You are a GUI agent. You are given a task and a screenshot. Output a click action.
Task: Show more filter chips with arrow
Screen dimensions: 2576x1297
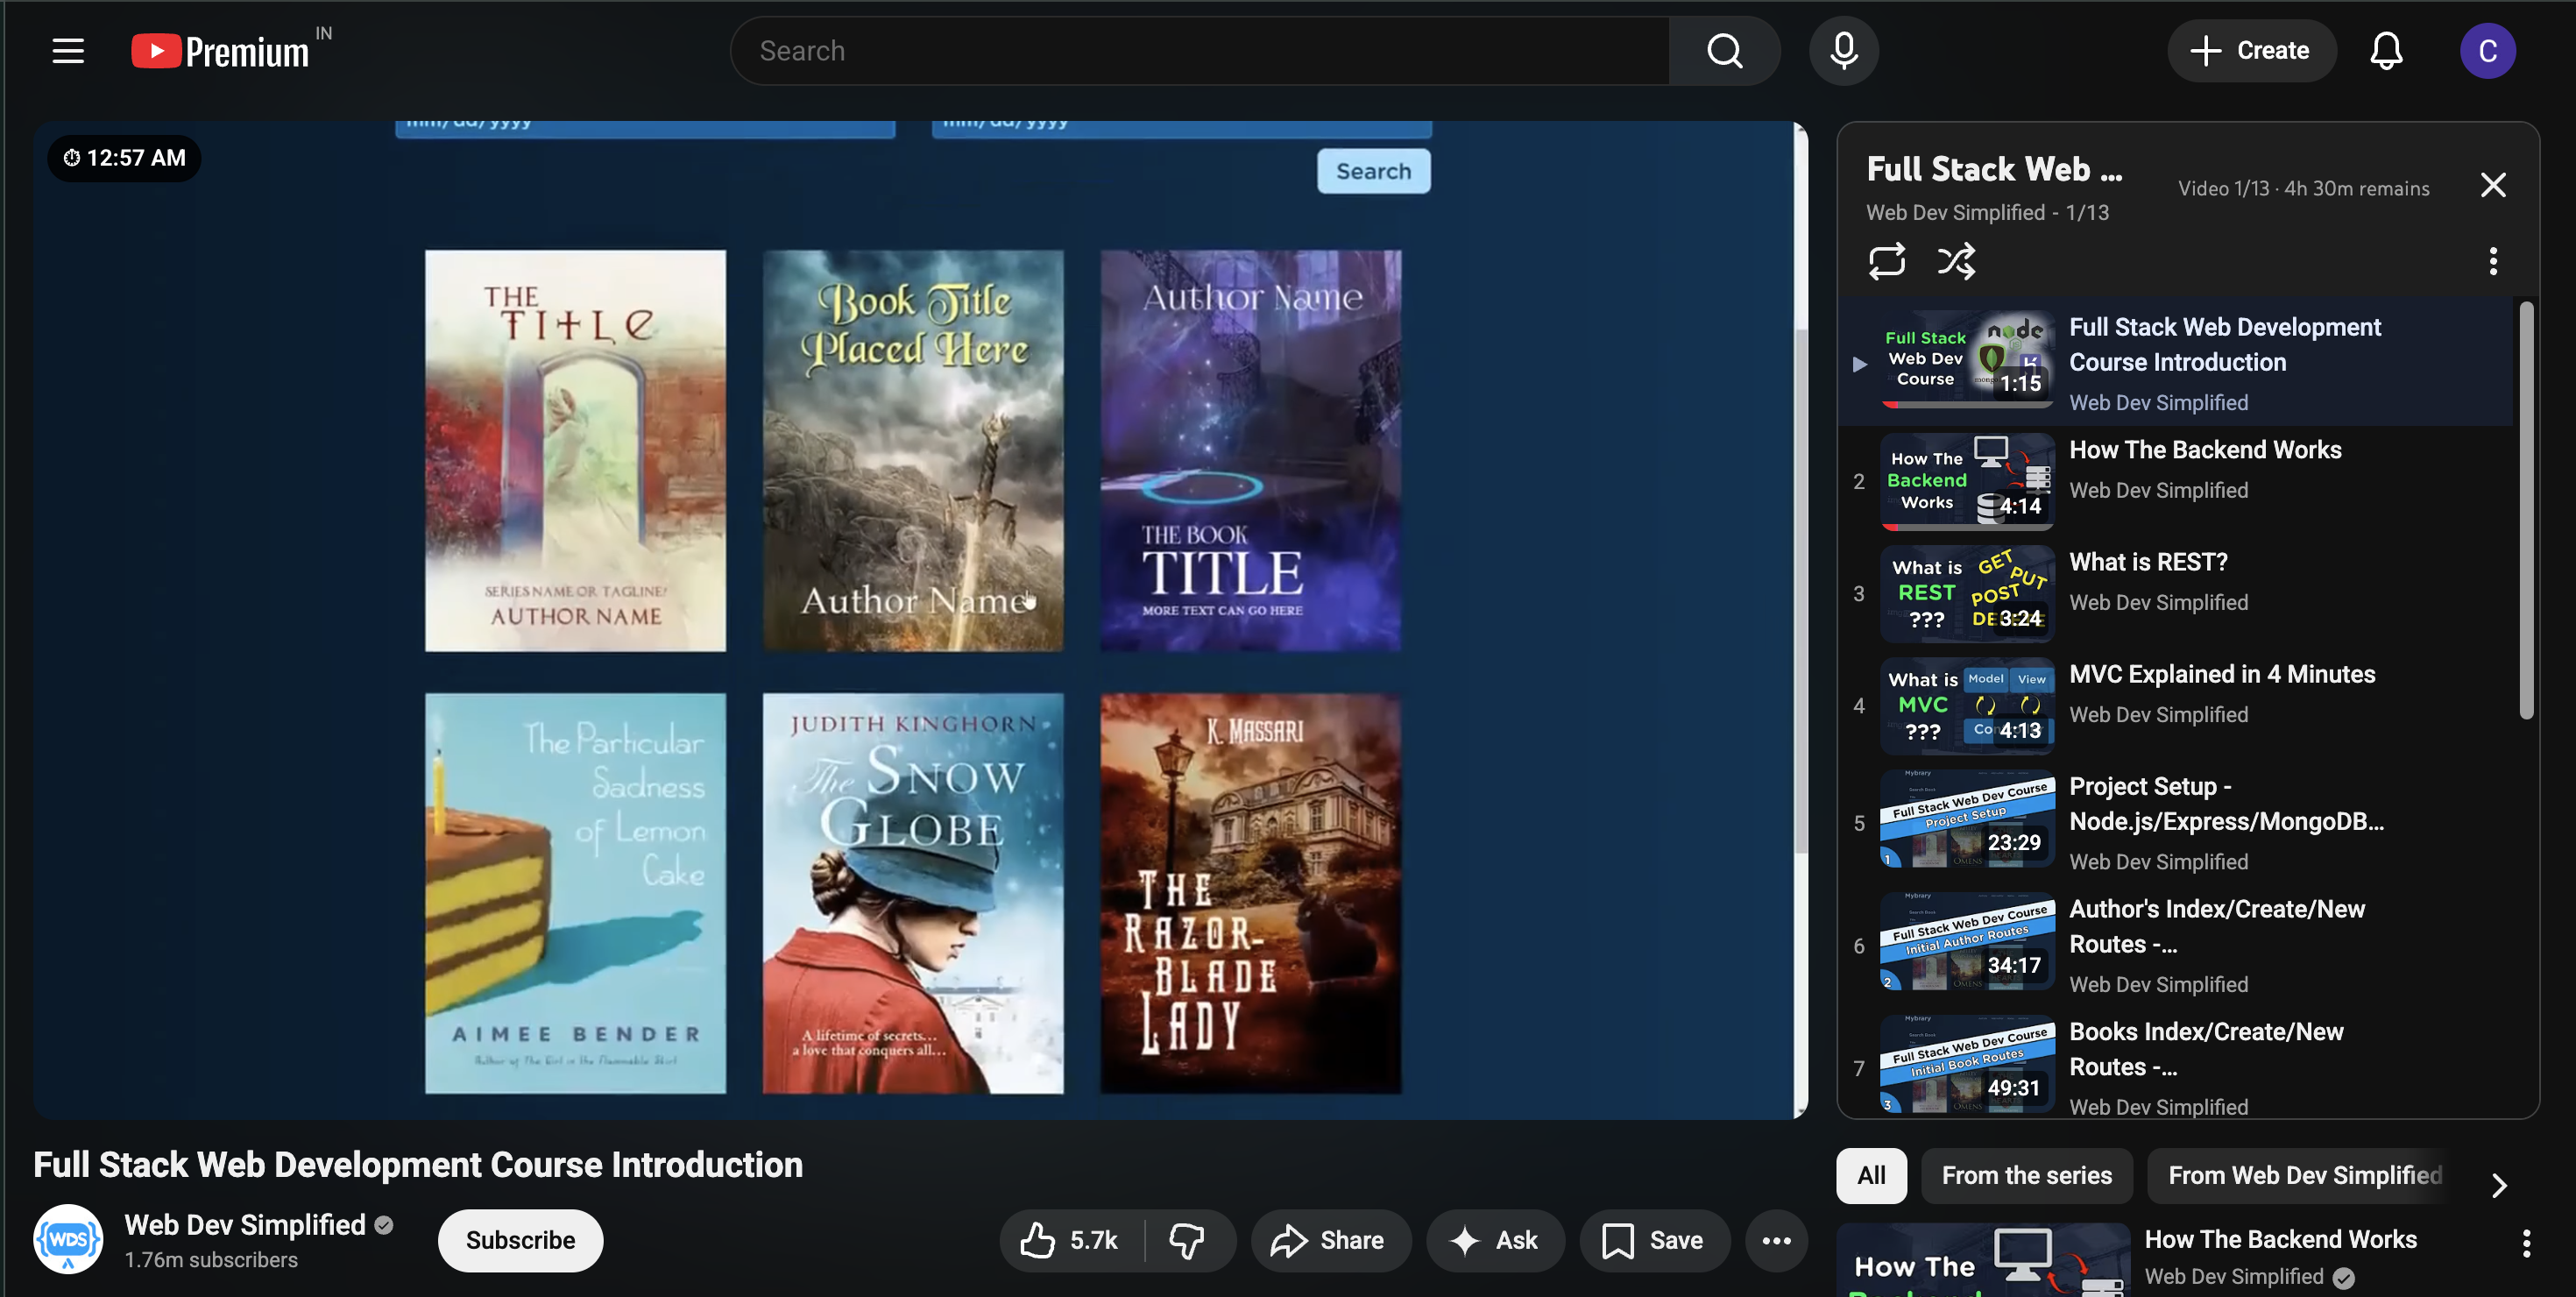tap(2499, 1185)
